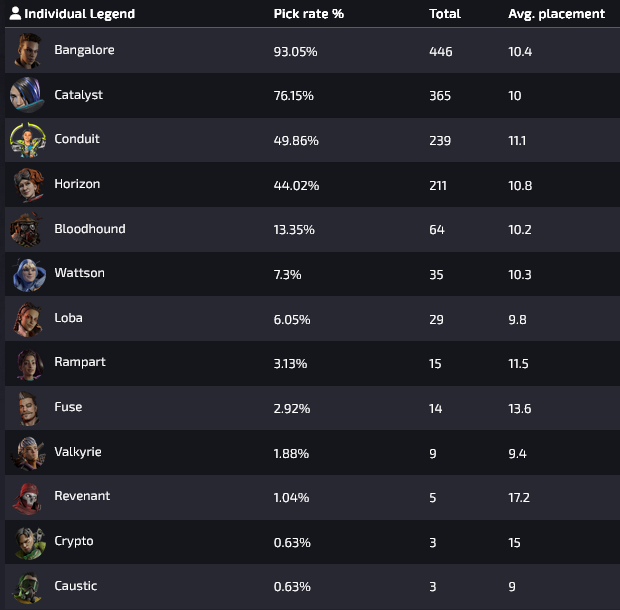Select the Fuse legend name
620x610 pixels.
point(68,407)
